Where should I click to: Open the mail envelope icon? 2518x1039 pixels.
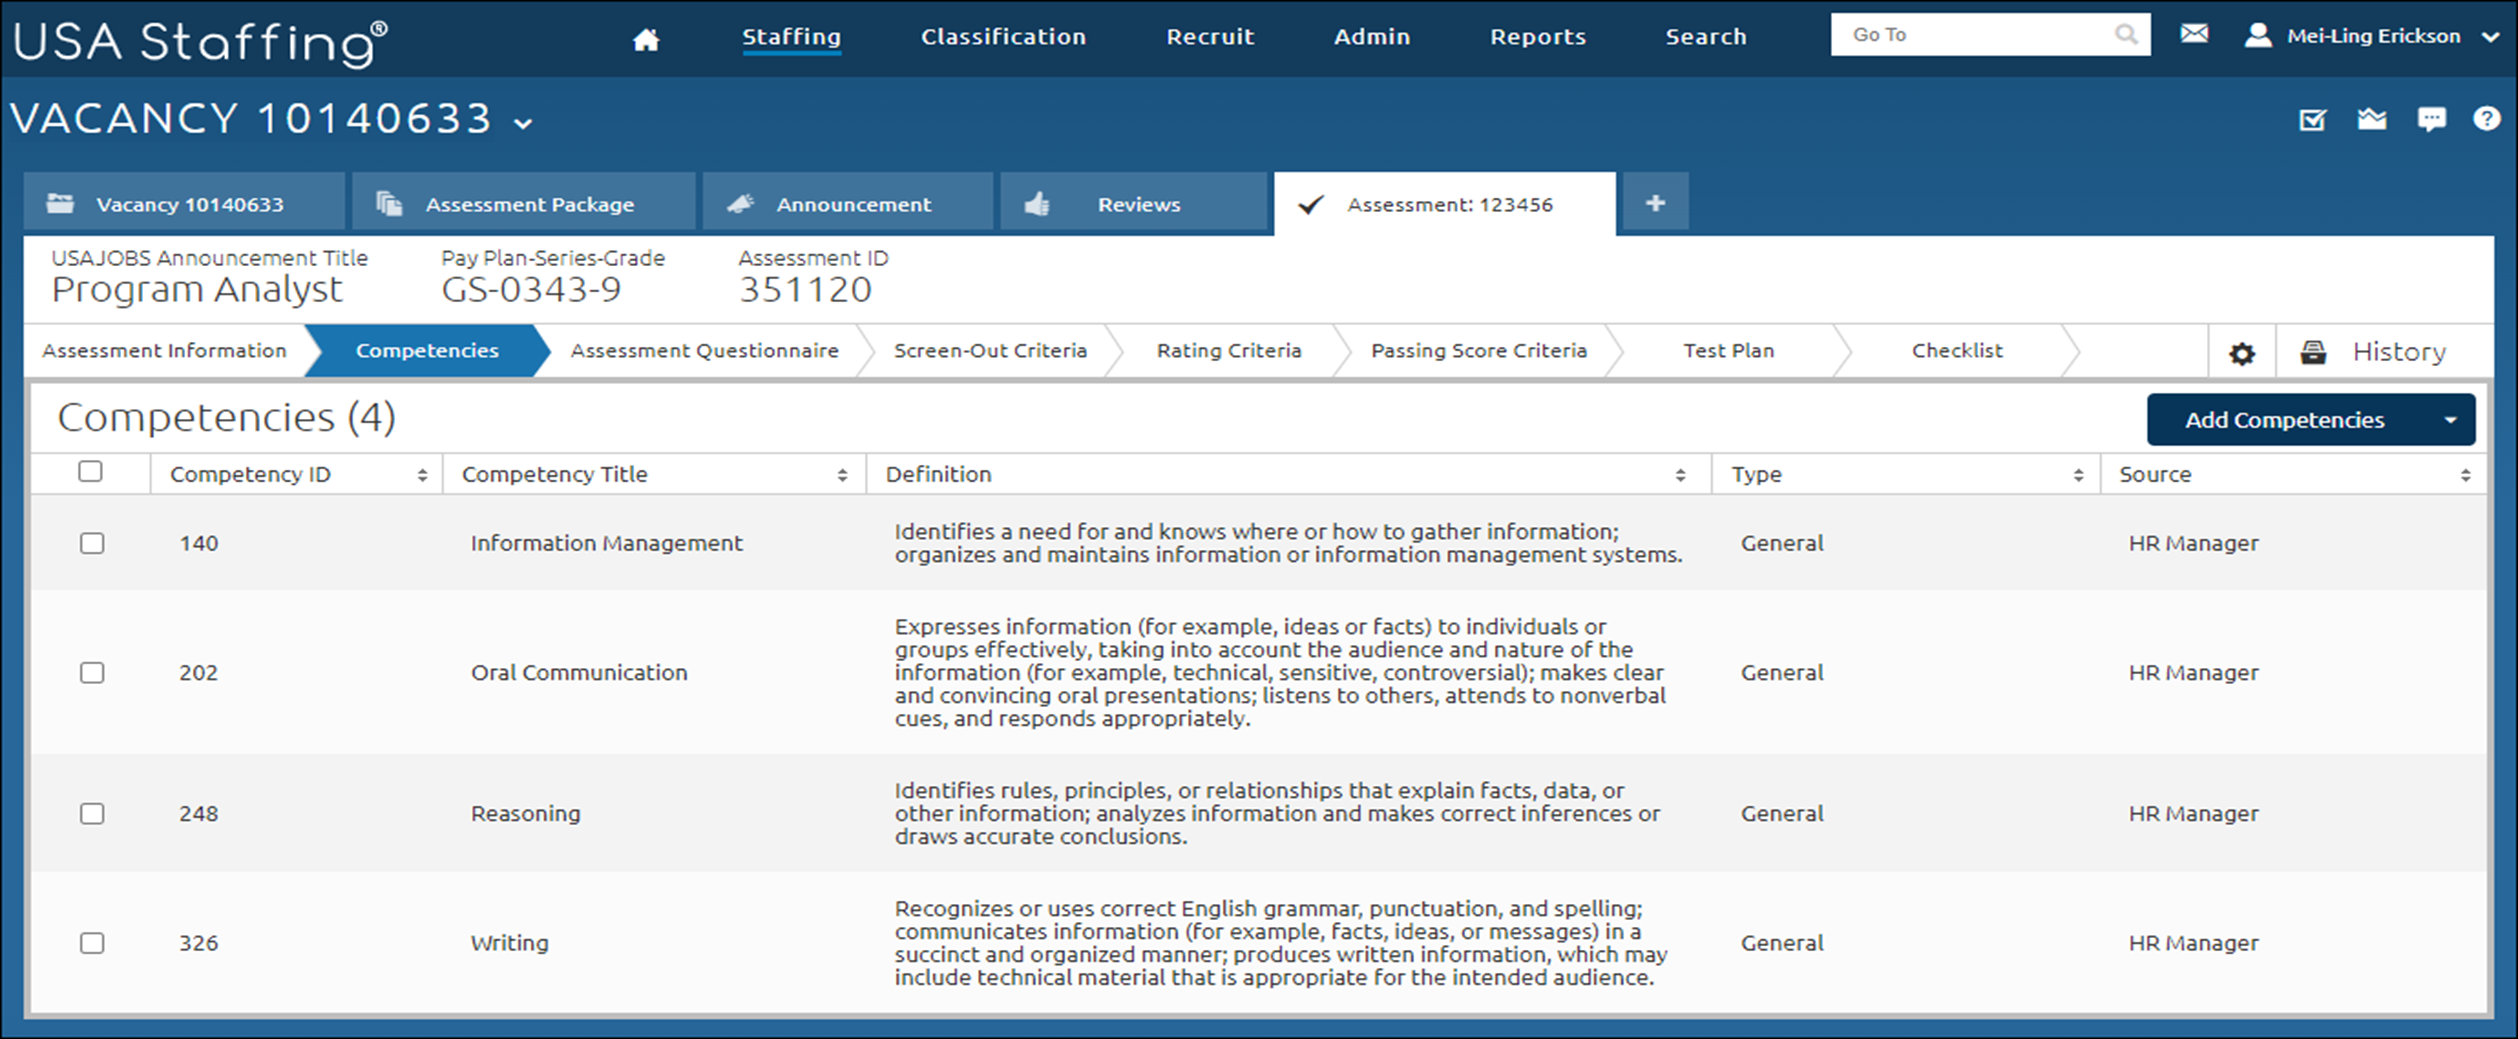click(2194, 34)
